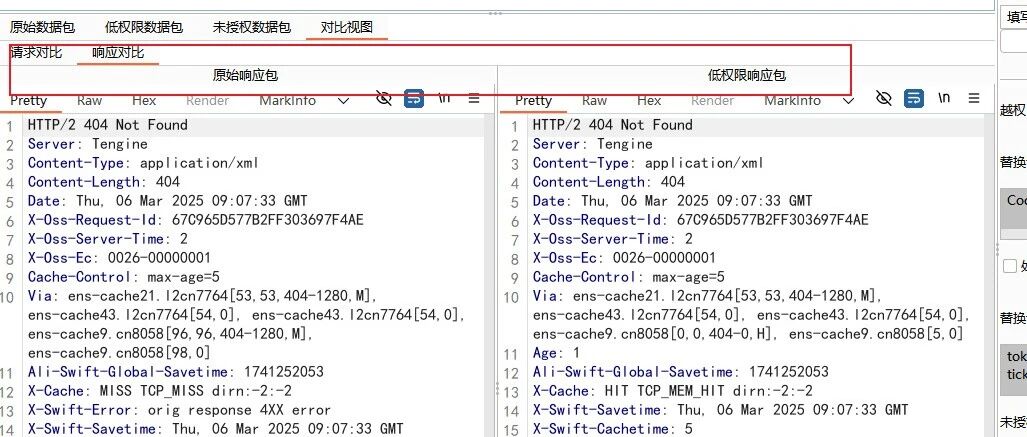Image resolution: width=1027 pixels, height=437 pixels.
Task: Click Via header line in 原始响应包 pane
Action: [x=246, y=324]
